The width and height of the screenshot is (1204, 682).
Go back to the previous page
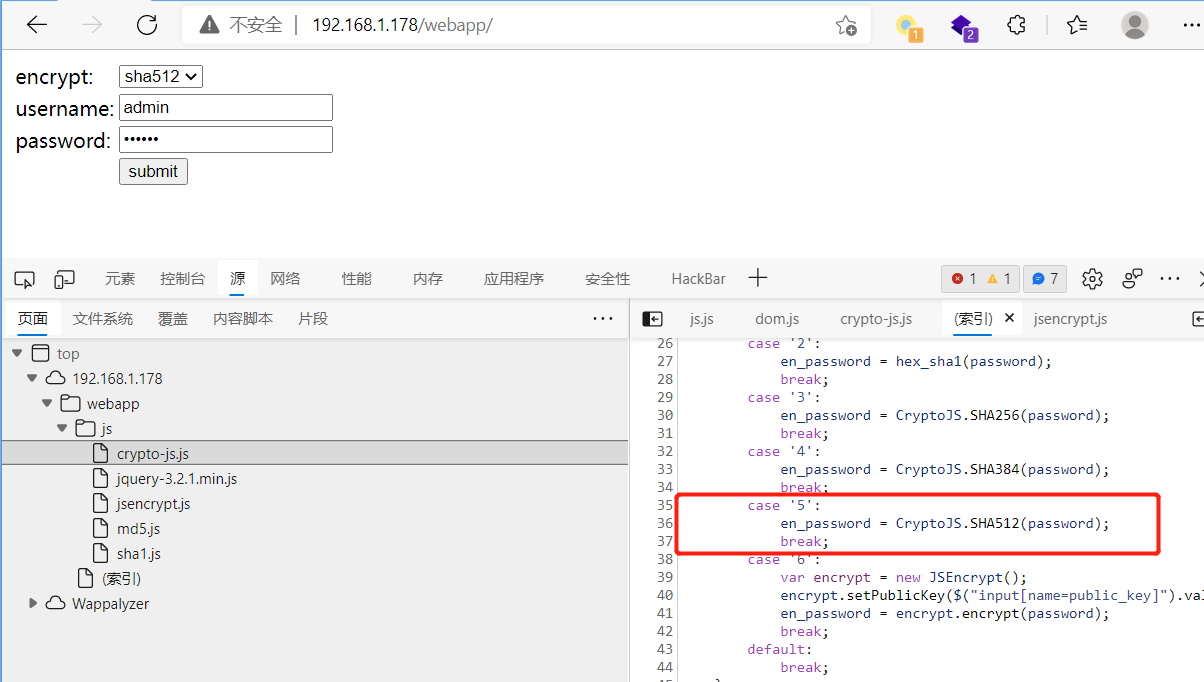[37, 25]
